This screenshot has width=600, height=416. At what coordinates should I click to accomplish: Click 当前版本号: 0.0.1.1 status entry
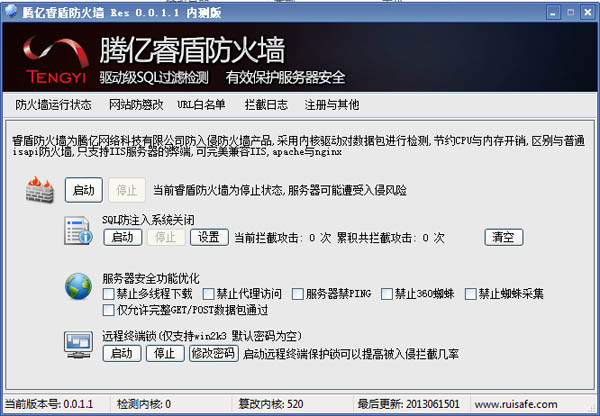(x=49, y=404)
